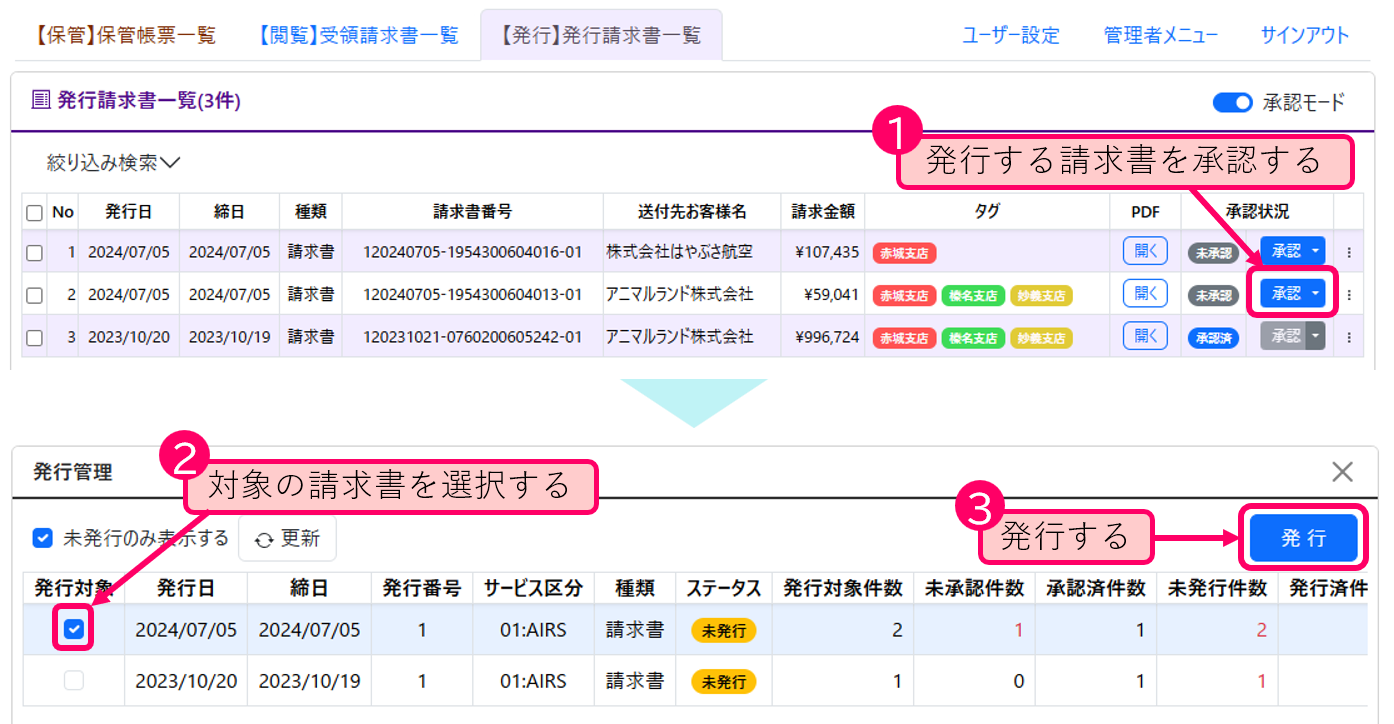Select the 2023/10/20 row's 発行対象 checkbox
Image resolution: width=1394 pixels, height=724 pixels.
click(x=74, y=681)
